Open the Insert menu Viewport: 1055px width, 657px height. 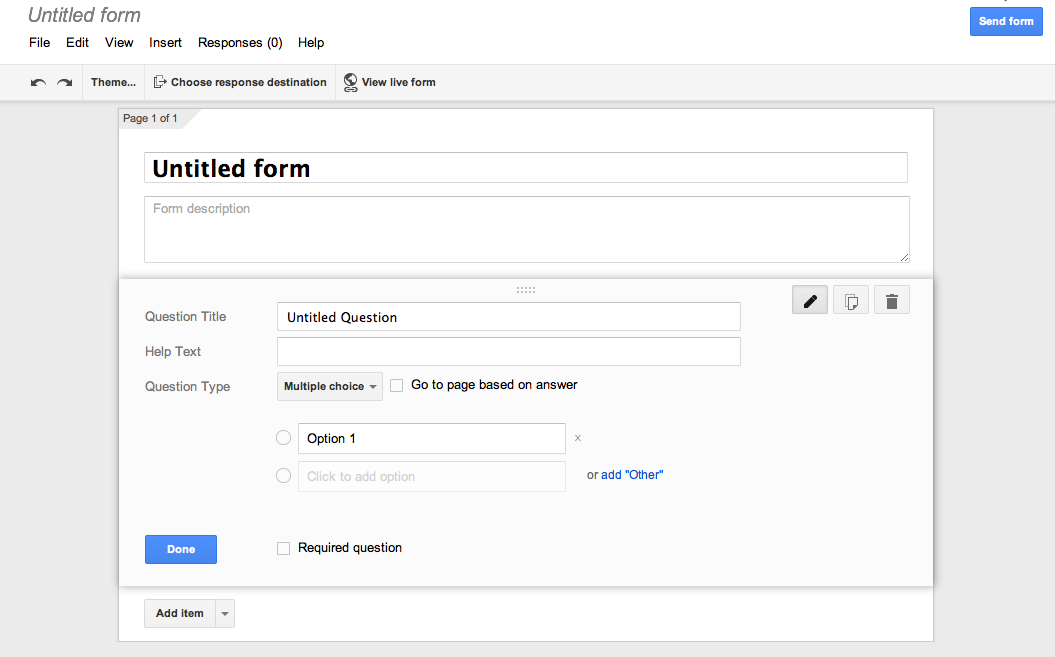165,42
